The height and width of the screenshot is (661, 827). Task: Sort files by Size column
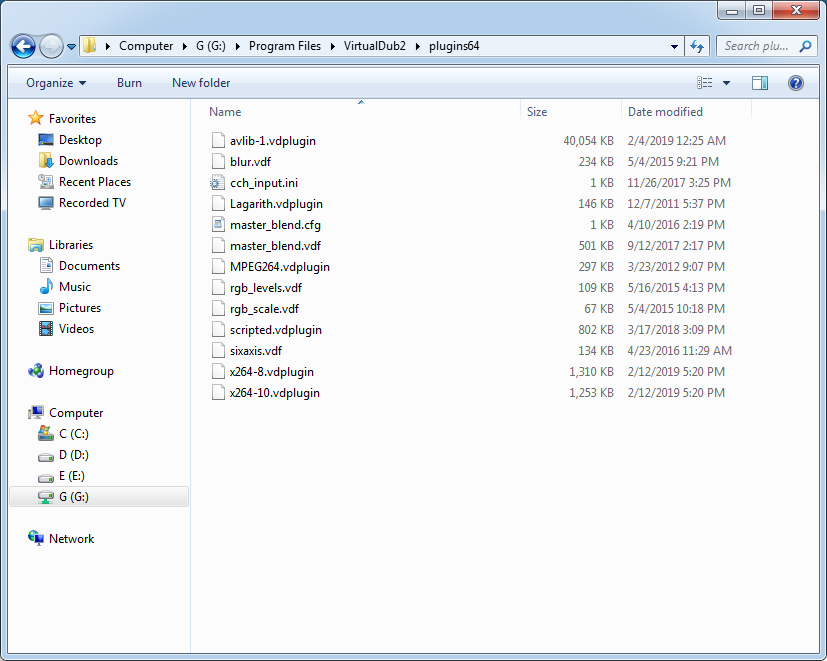(x=536, y=112)
